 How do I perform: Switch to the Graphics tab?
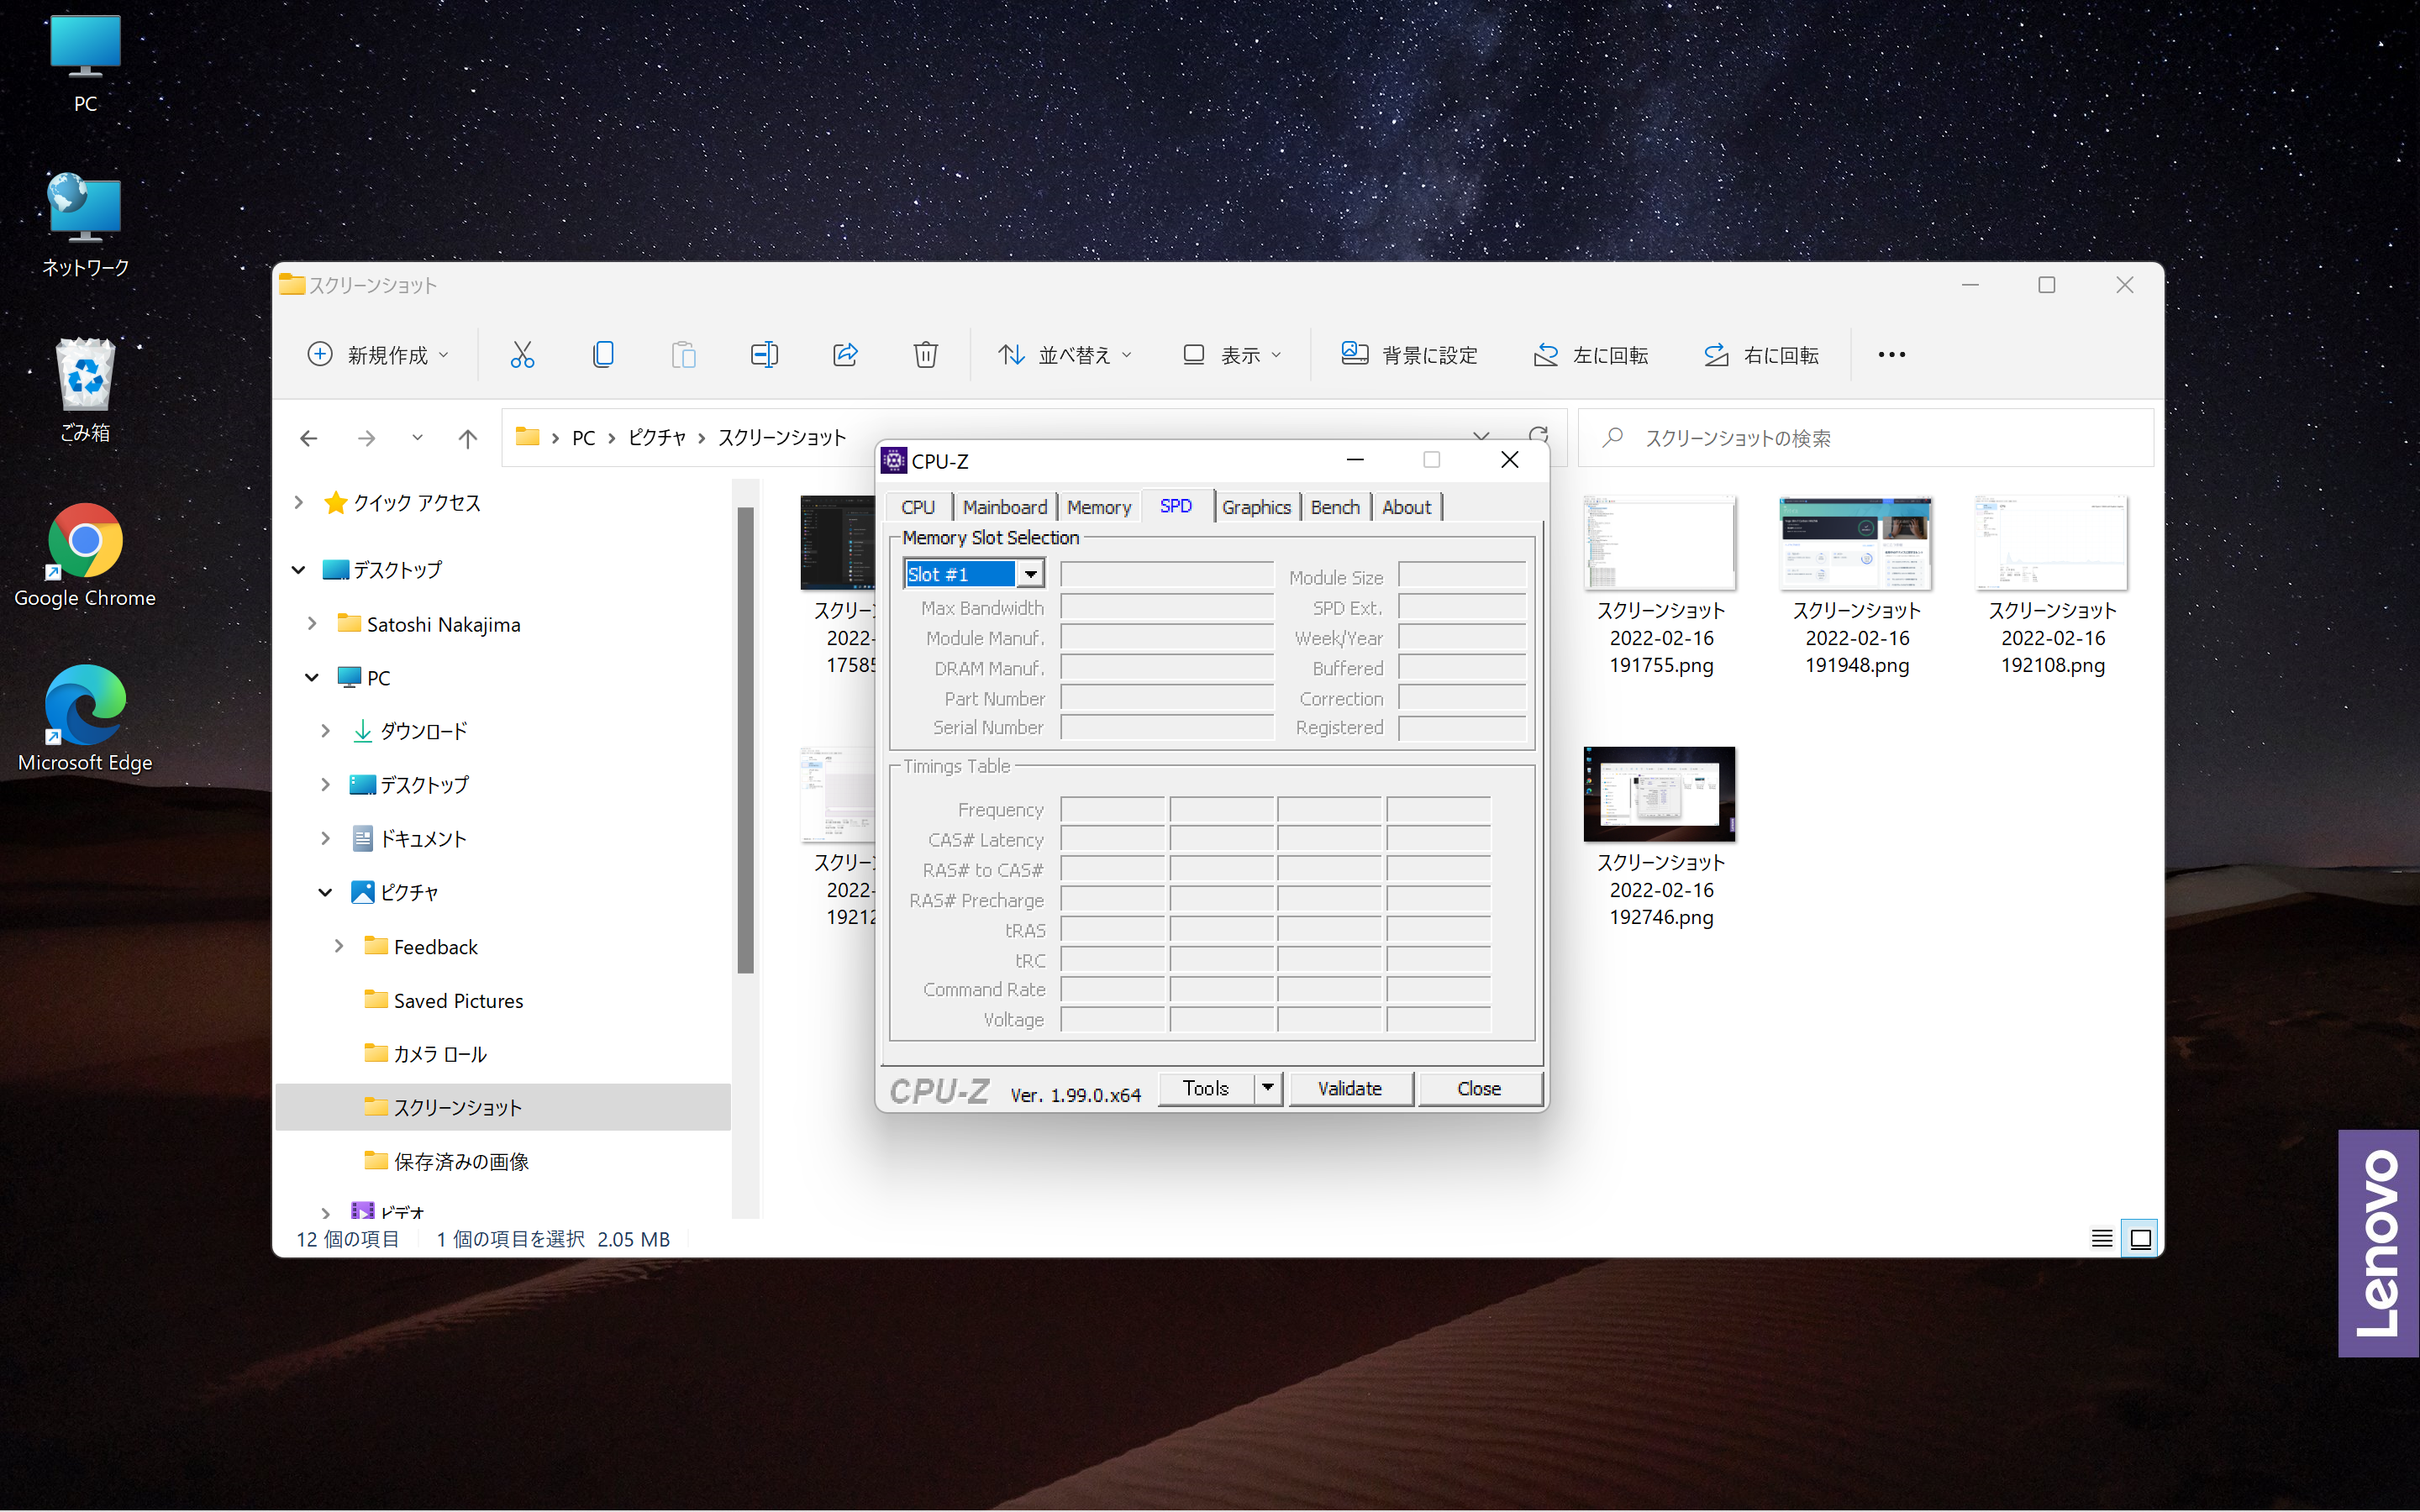[1256, 507]
